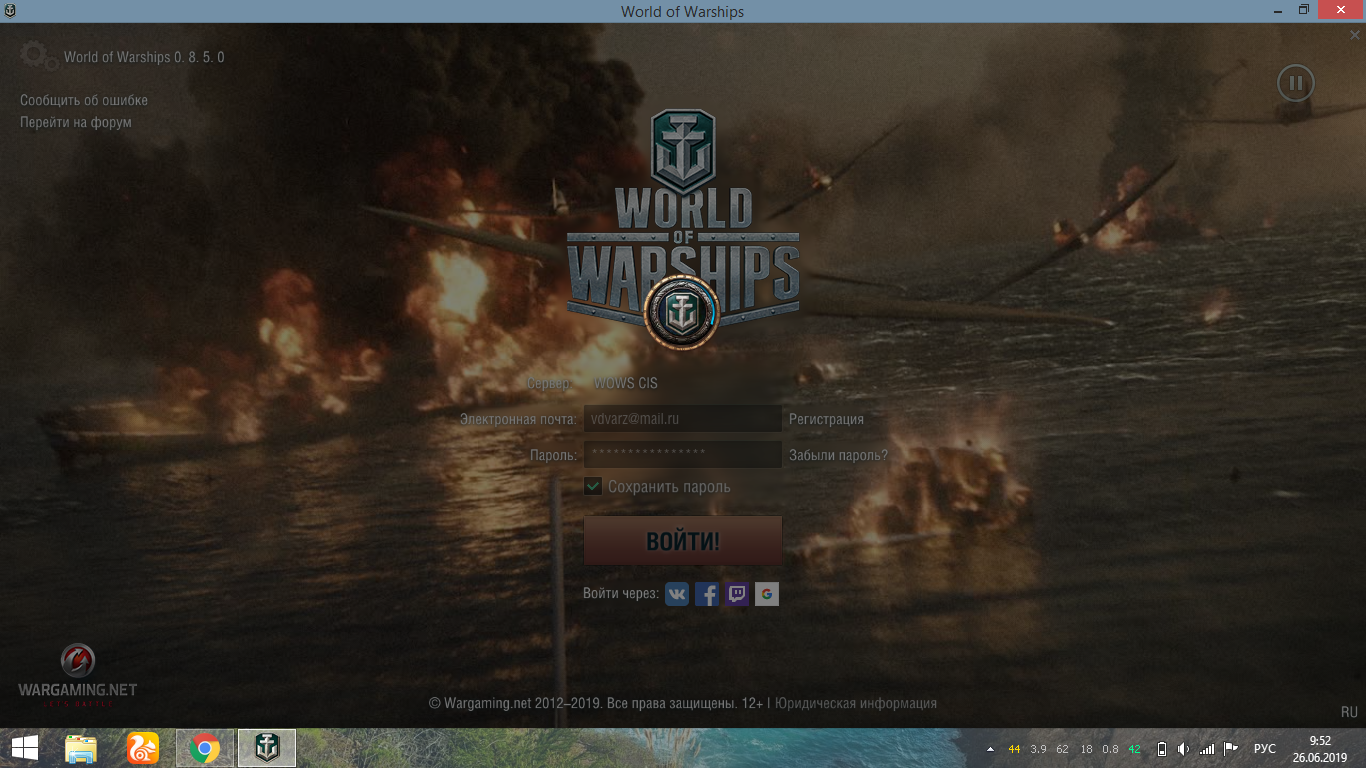The image size is (1366, 768).
Task: Focus the password input field
Action: 683,455
